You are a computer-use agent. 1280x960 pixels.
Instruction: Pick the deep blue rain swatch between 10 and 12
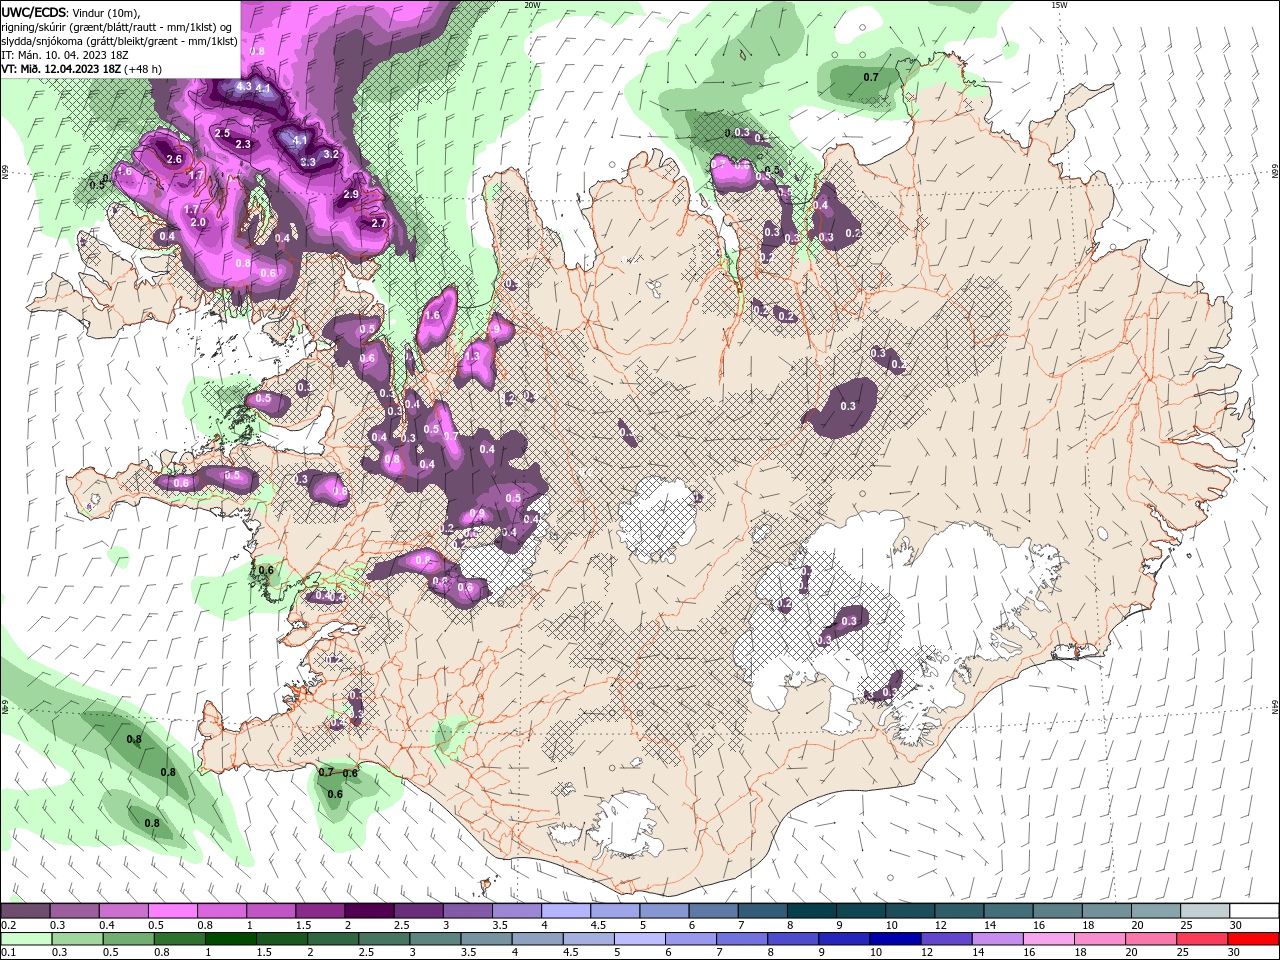click(x=895, y=939)
